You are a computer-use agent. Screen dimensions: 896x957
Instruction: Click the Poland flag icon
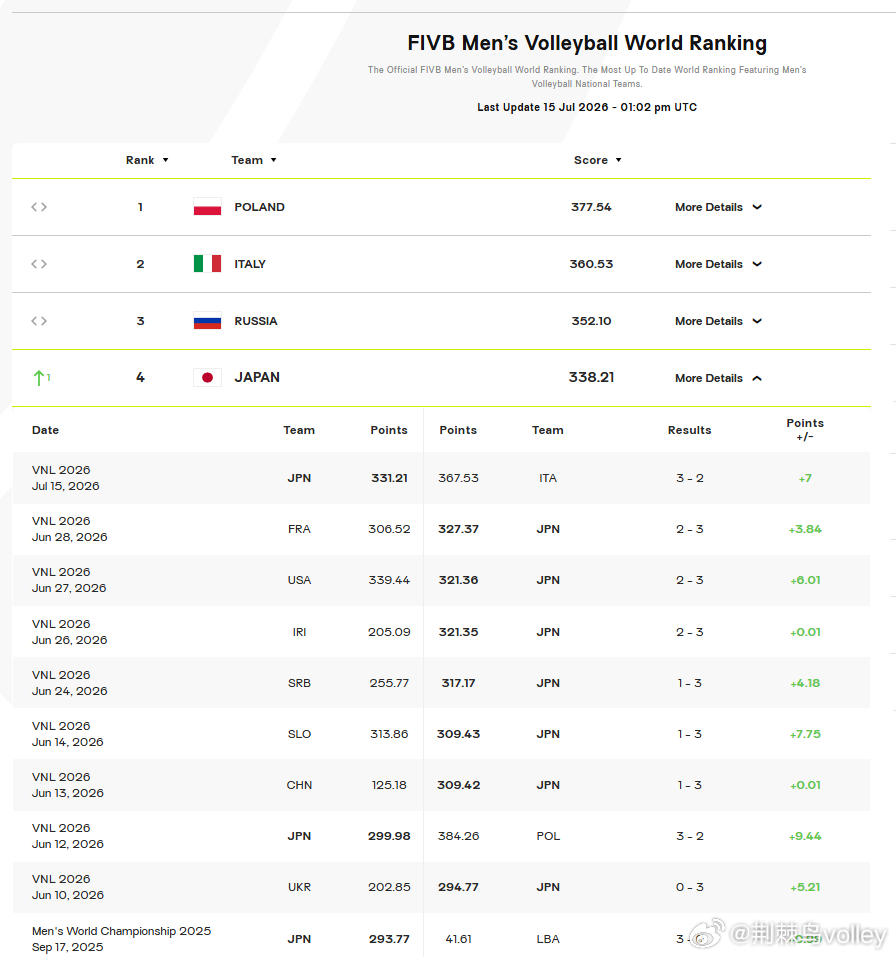pyautogui.click(x=207, y=207)
